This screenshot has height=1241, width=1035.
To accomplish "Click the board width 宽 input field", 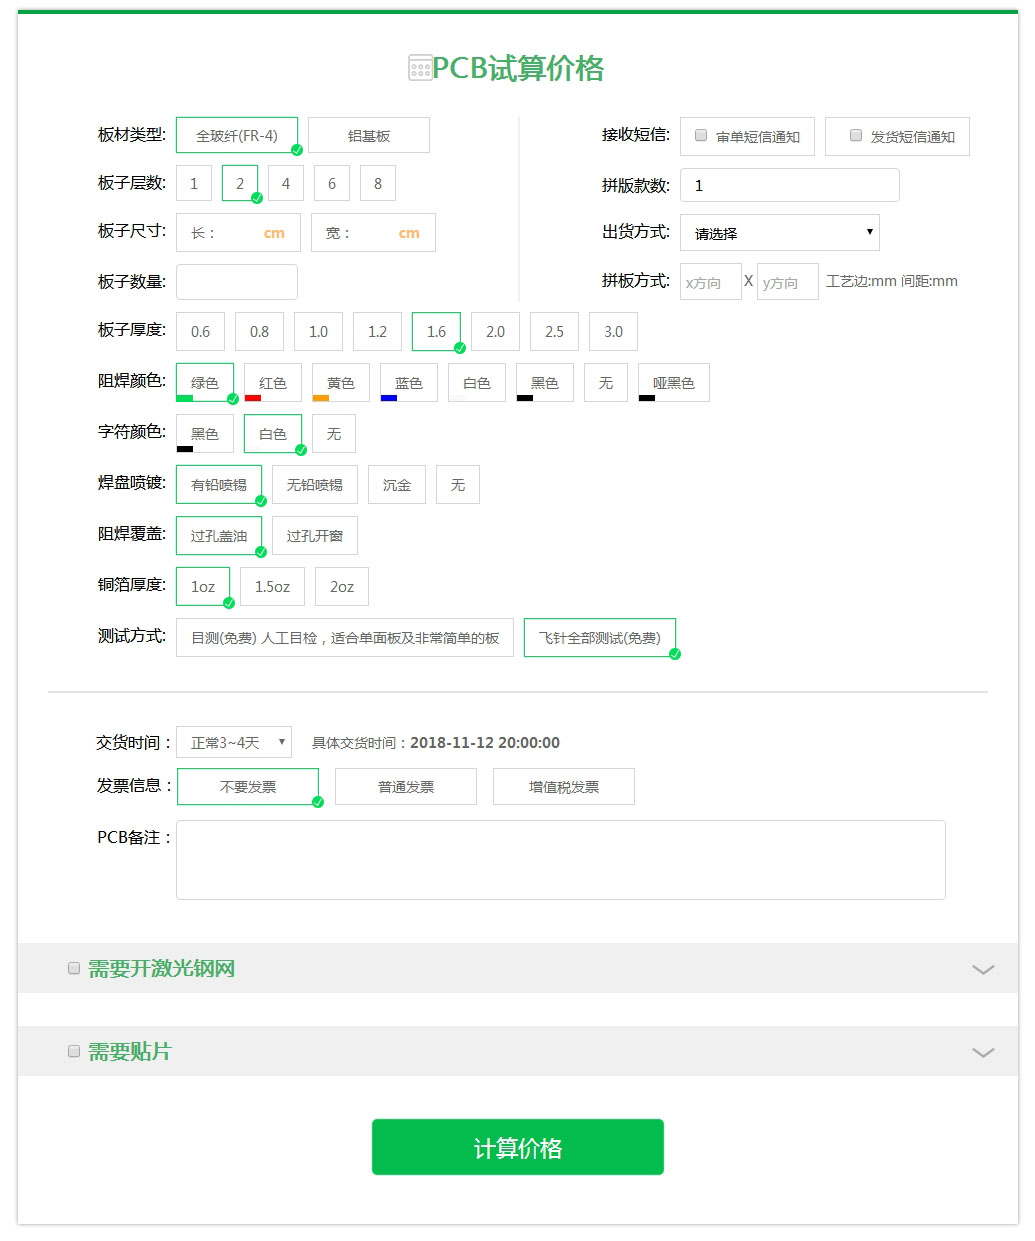I will coord(373,232).
